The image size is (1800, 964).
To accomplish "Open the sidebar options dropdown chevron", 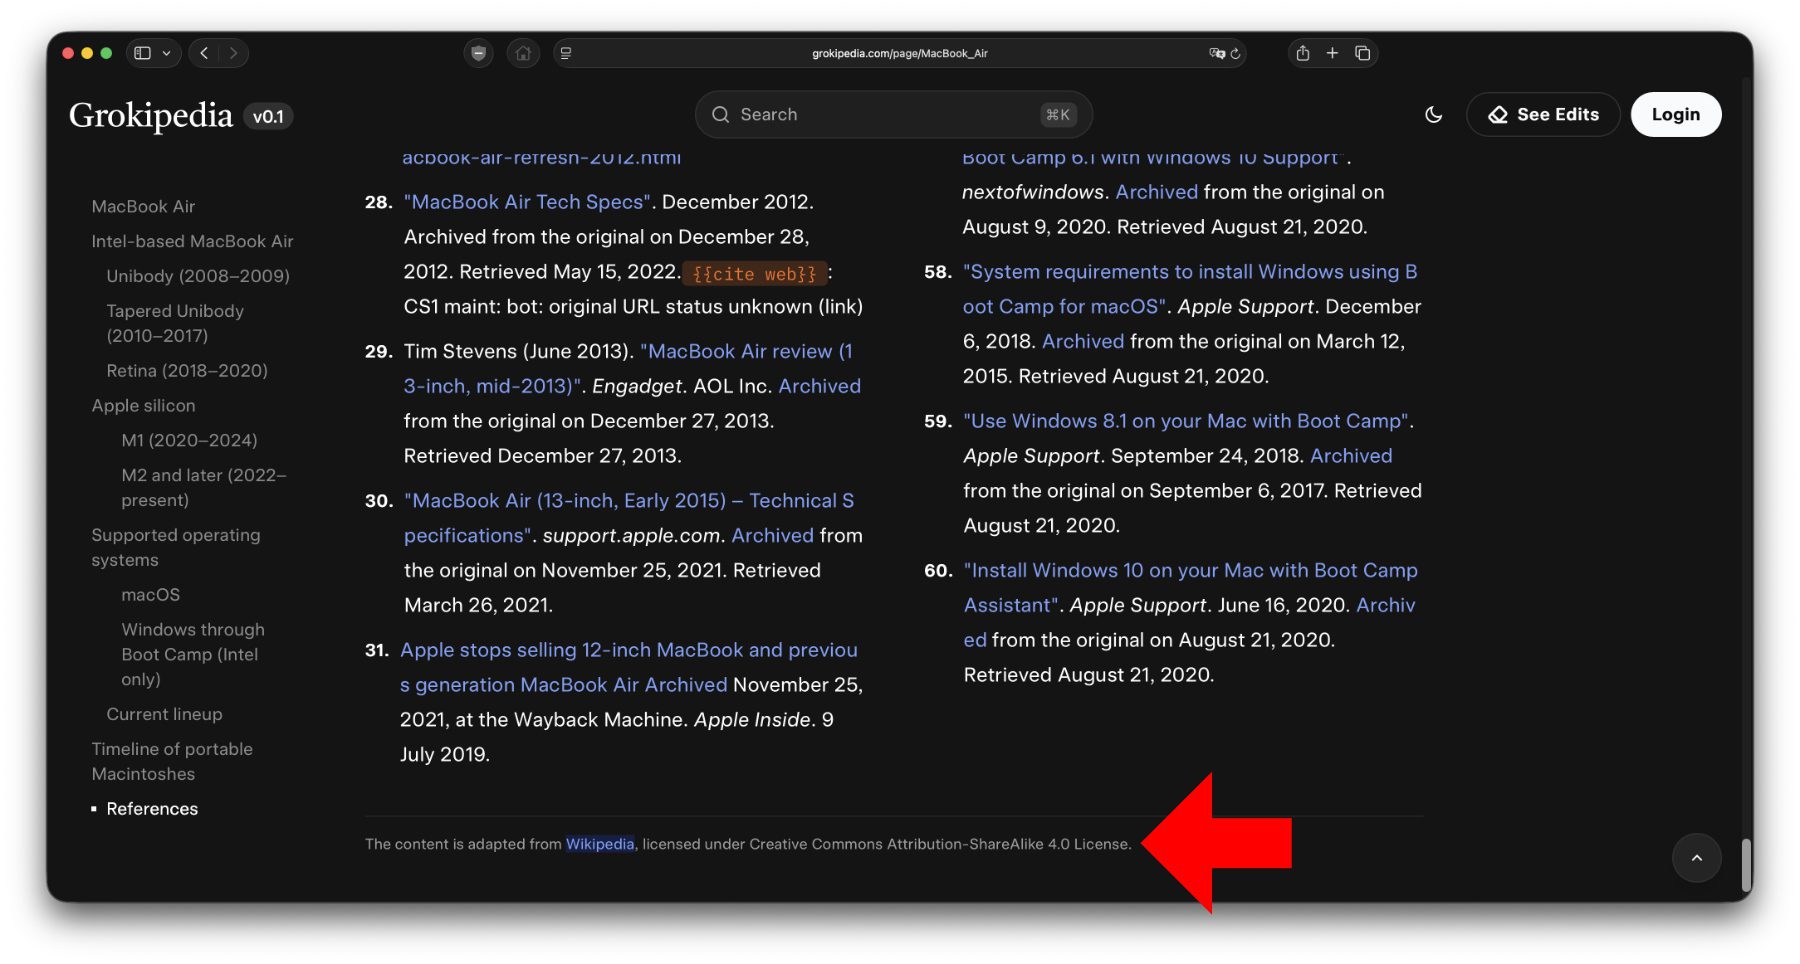I will point(167,53).
